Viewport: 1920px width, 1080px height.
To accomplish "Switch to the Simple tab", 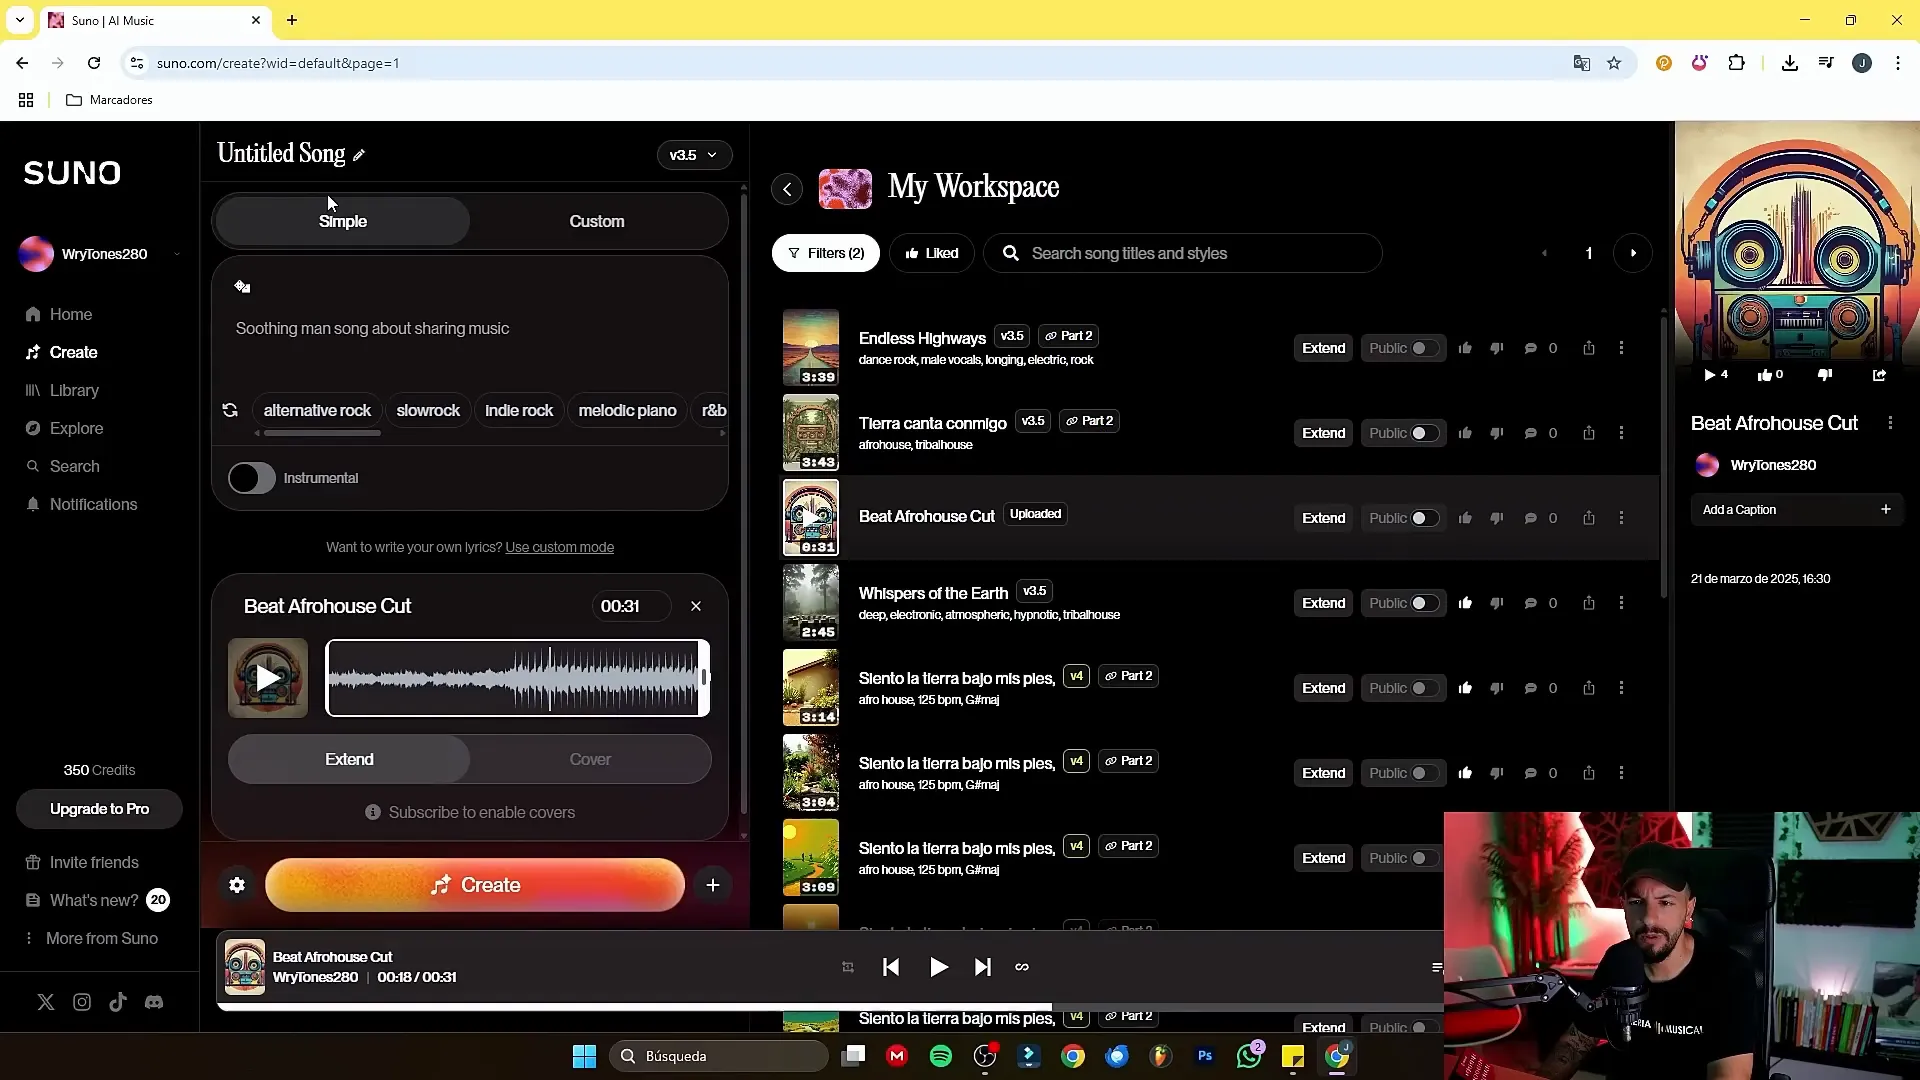I will pyautogui.click(x=342, y=221).
